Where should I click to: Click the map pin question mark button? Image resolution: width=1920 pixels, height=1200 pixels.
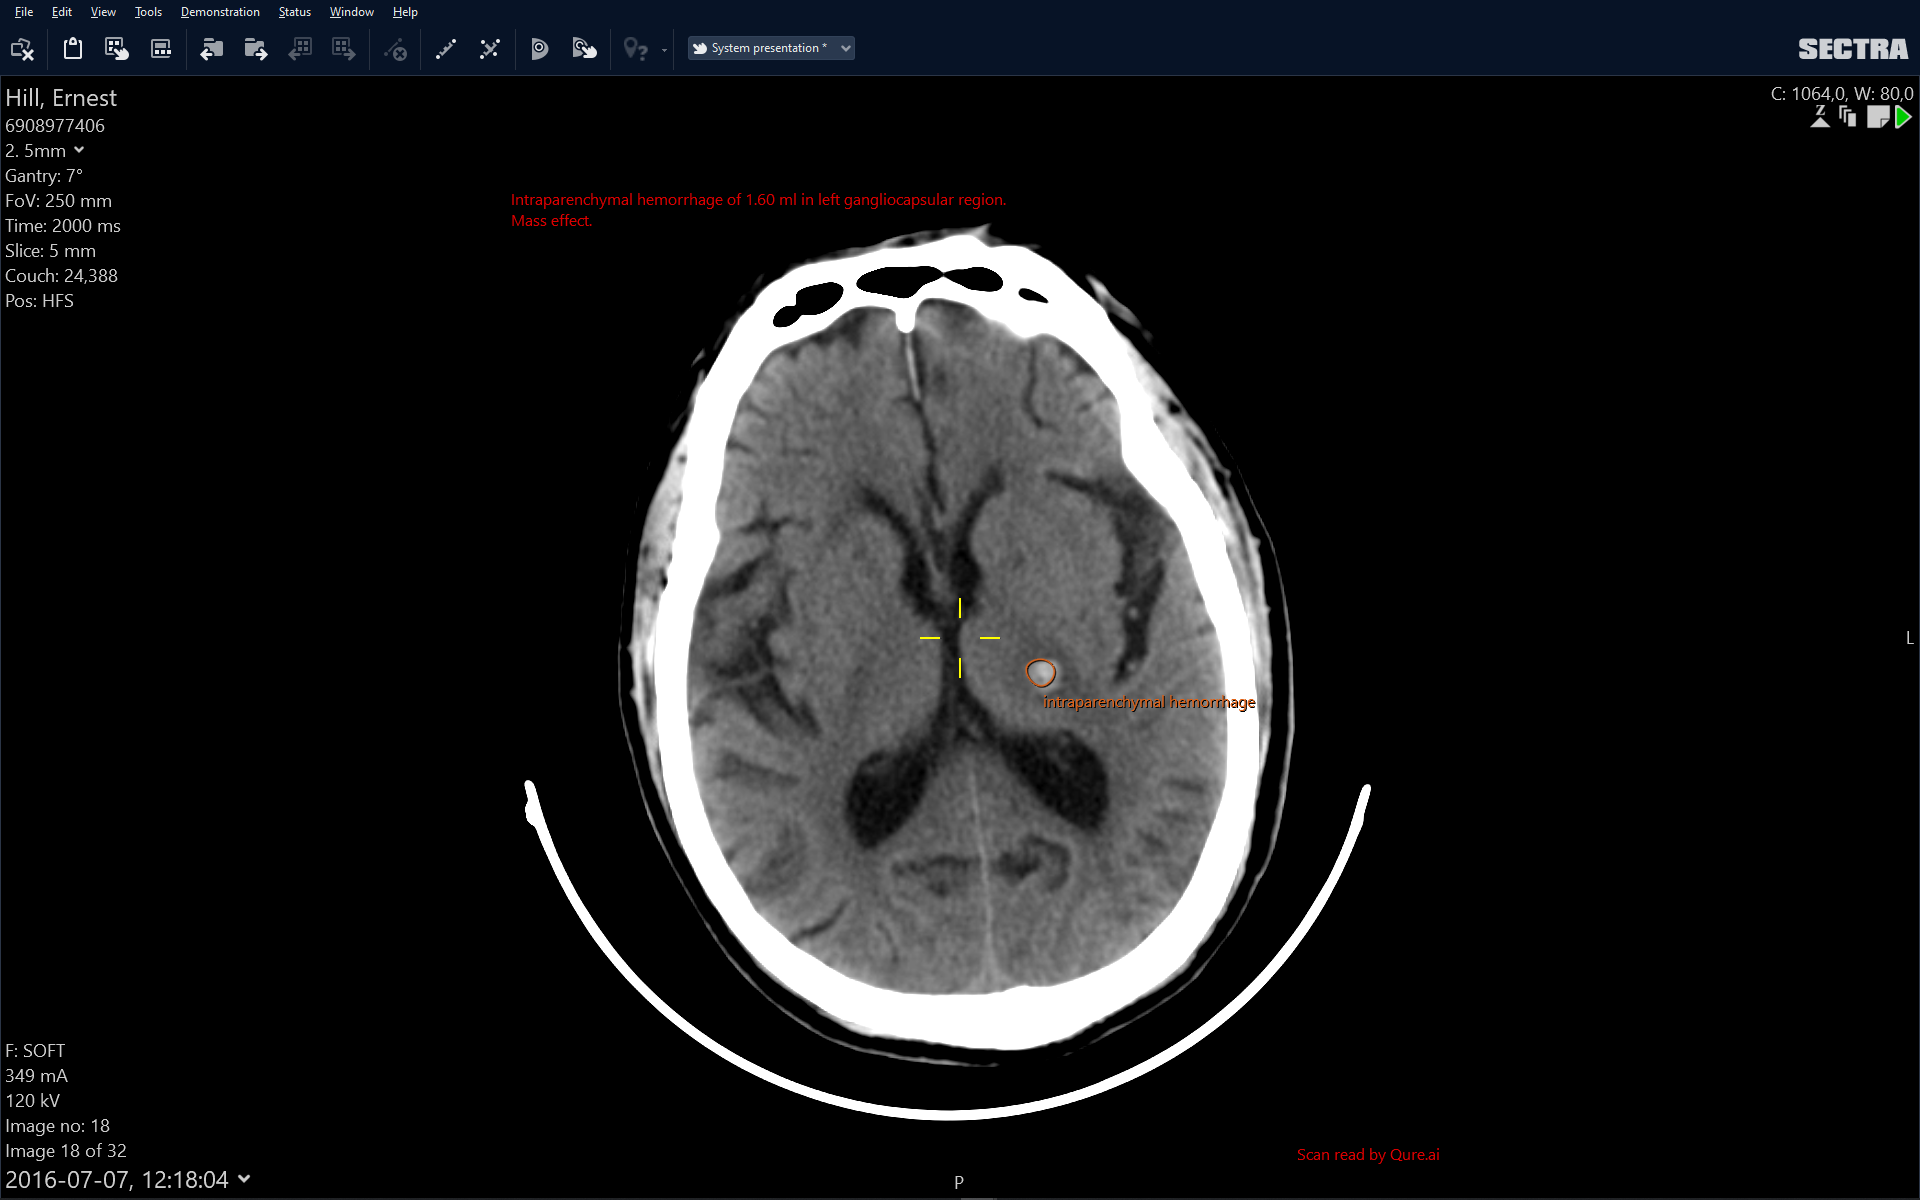635,49
